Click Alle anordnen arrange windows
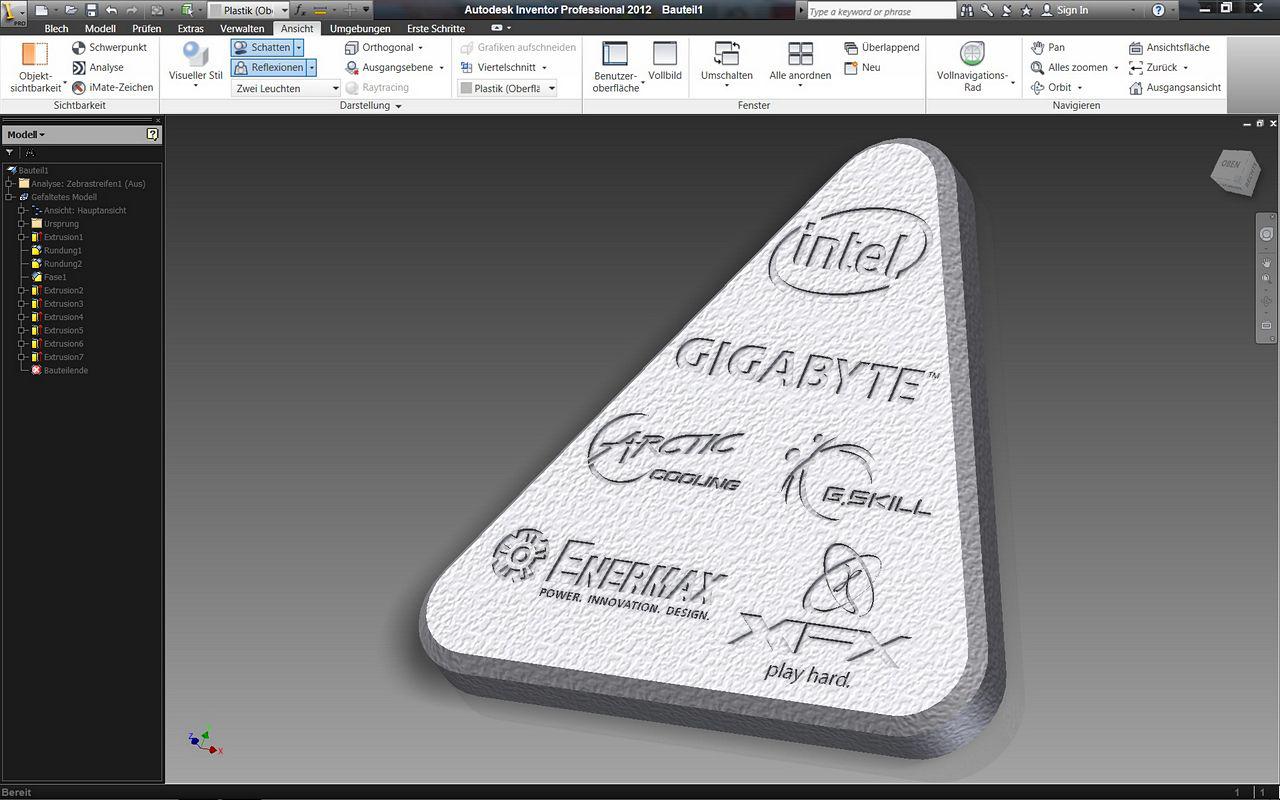1280x800 pixels. click(x=800, y=63)
